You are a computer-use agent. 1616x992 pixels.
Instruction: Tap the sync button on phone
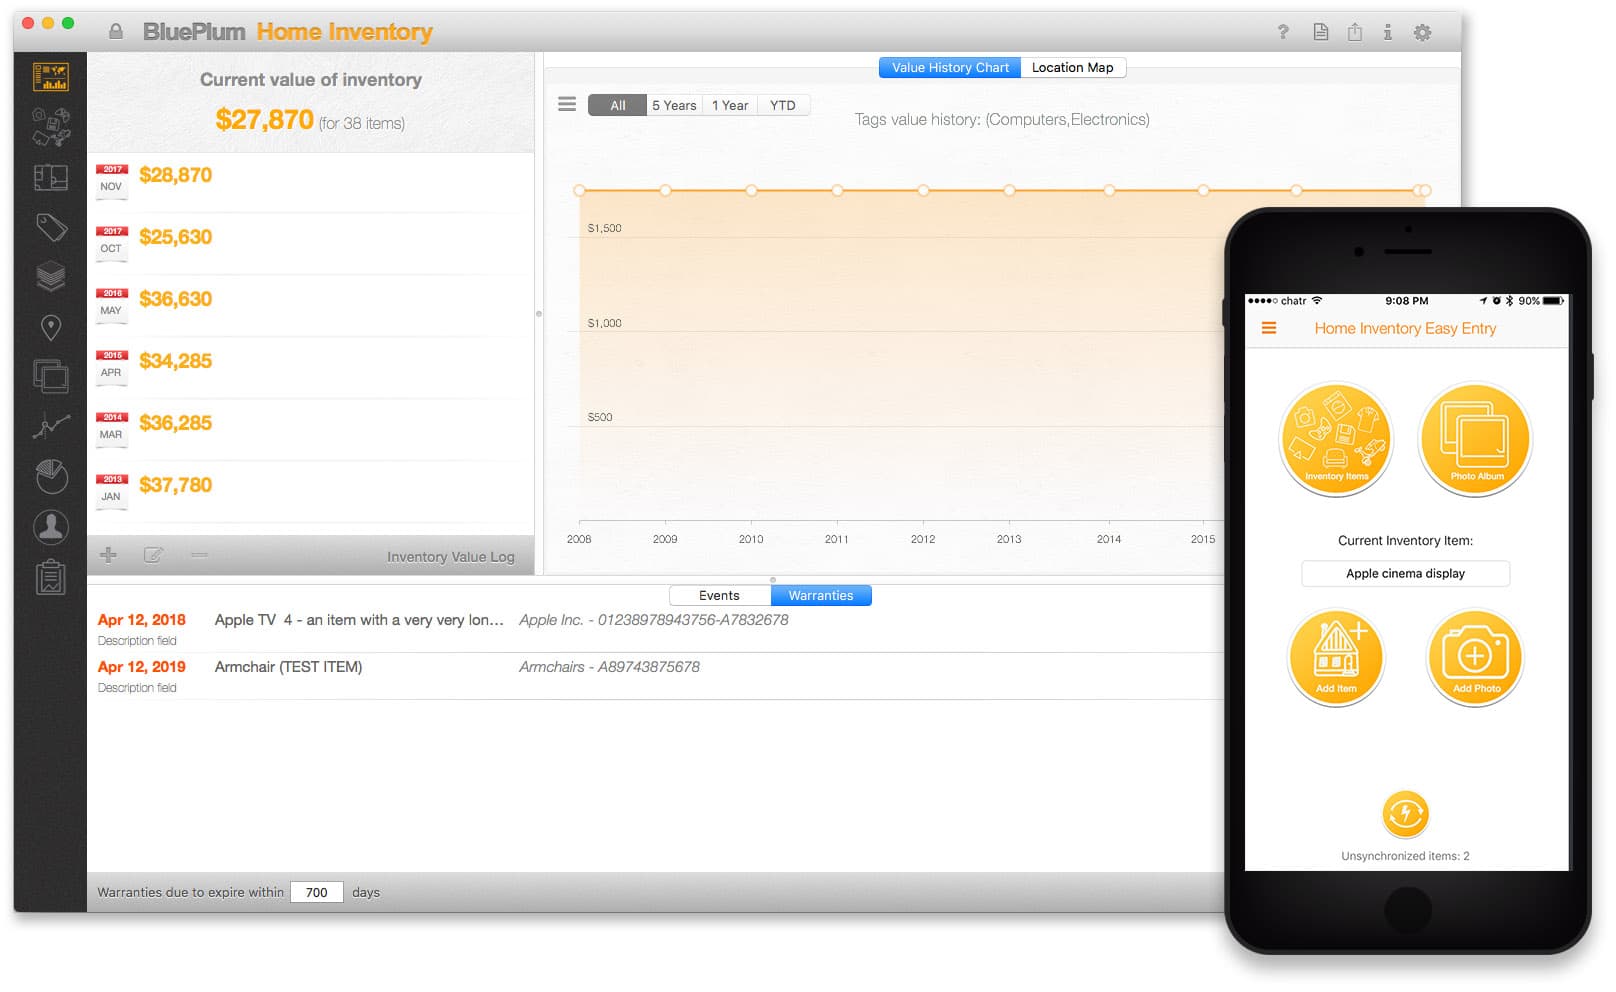tap(1405, 814)
